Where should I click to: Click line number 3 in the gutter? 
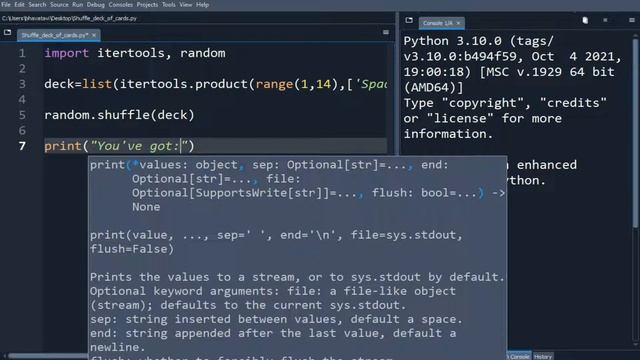click(22, 84)
